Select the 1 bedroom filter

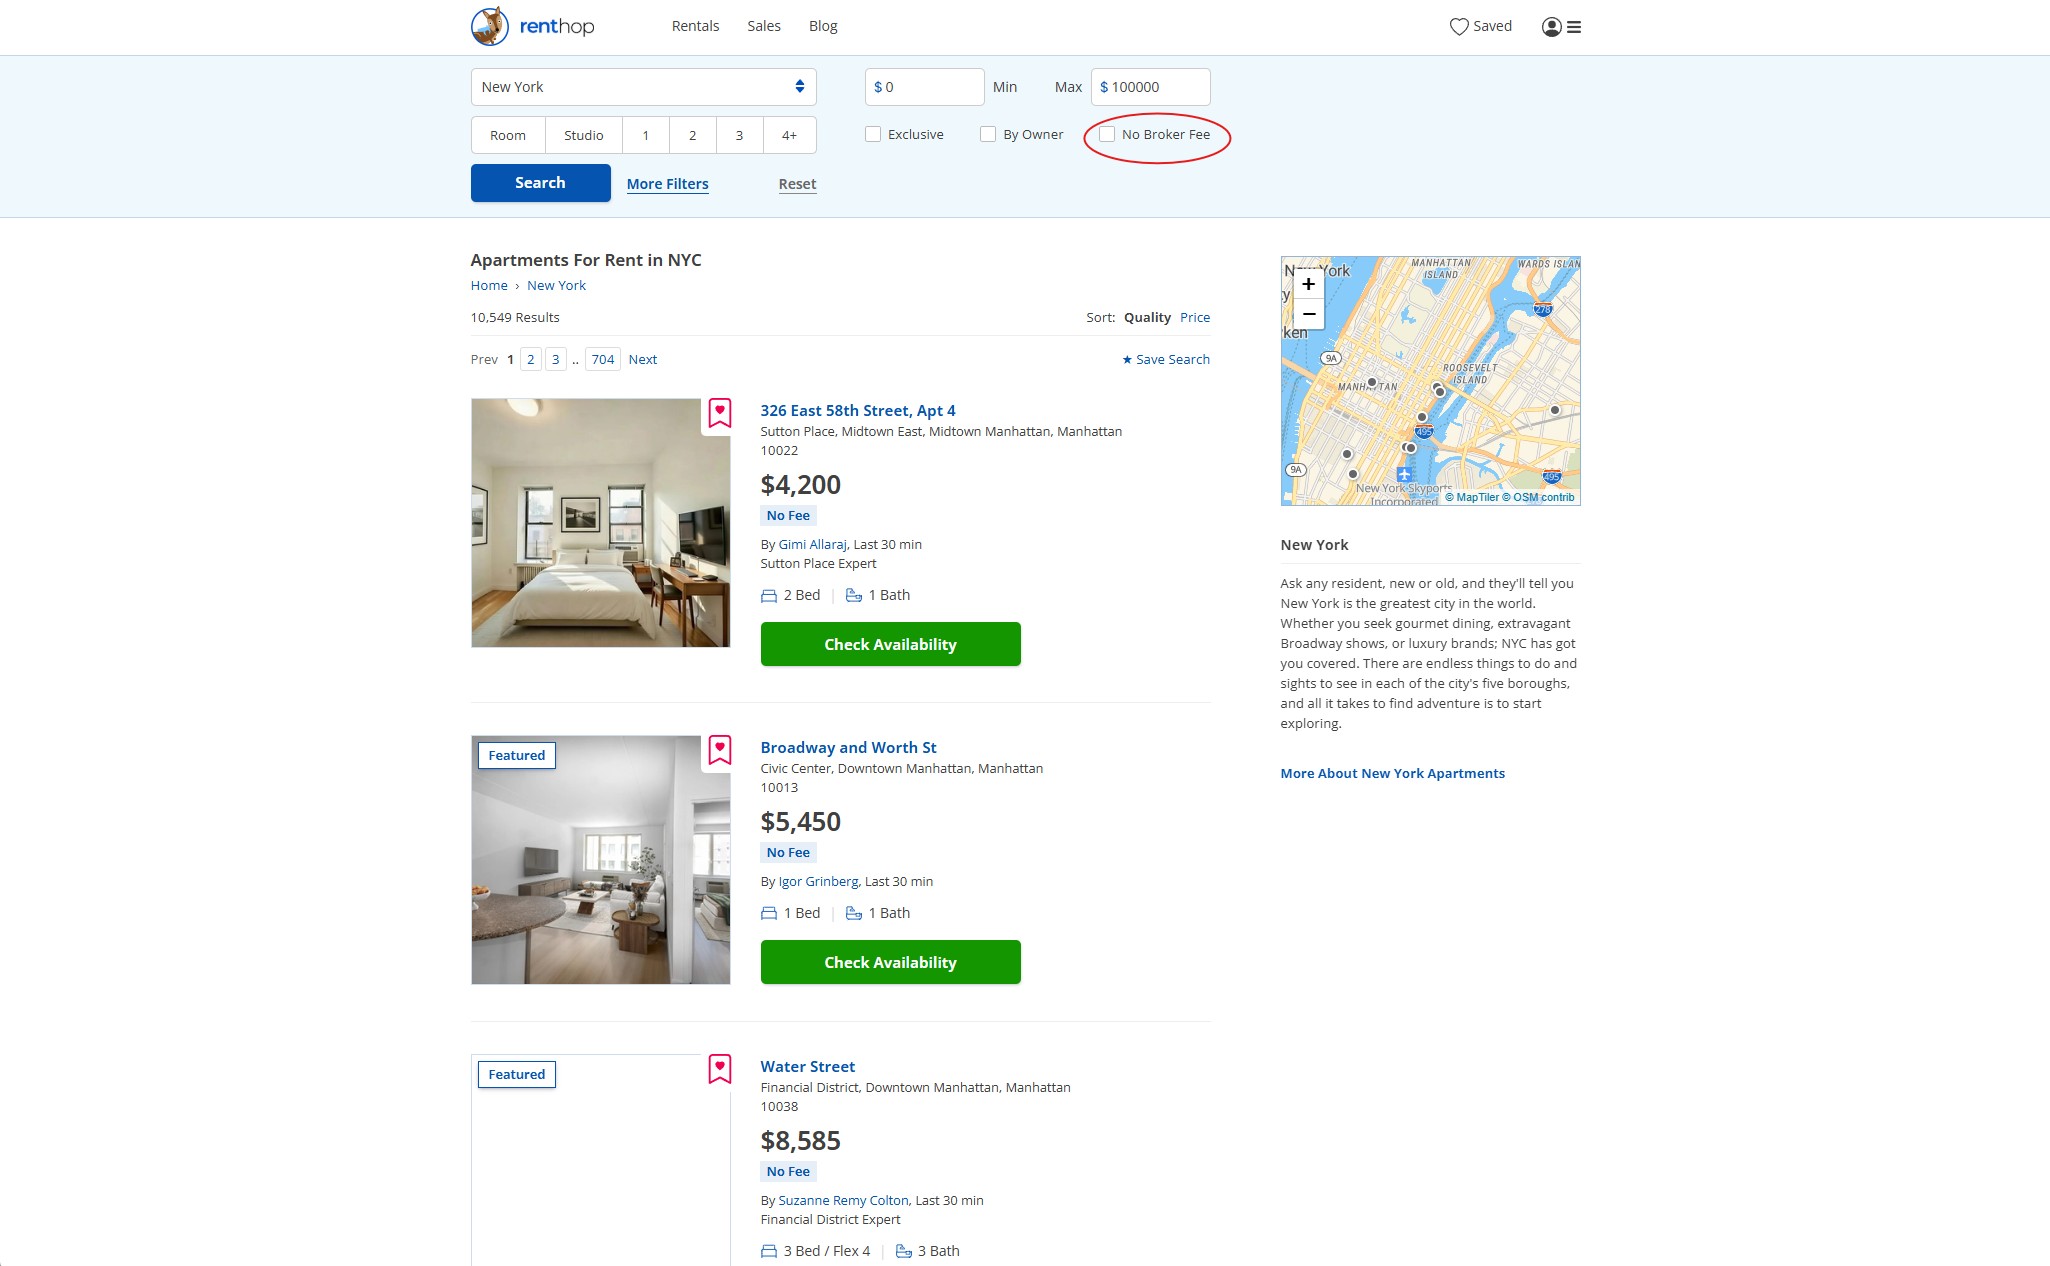pyautogui.click(x=646, y=135)
